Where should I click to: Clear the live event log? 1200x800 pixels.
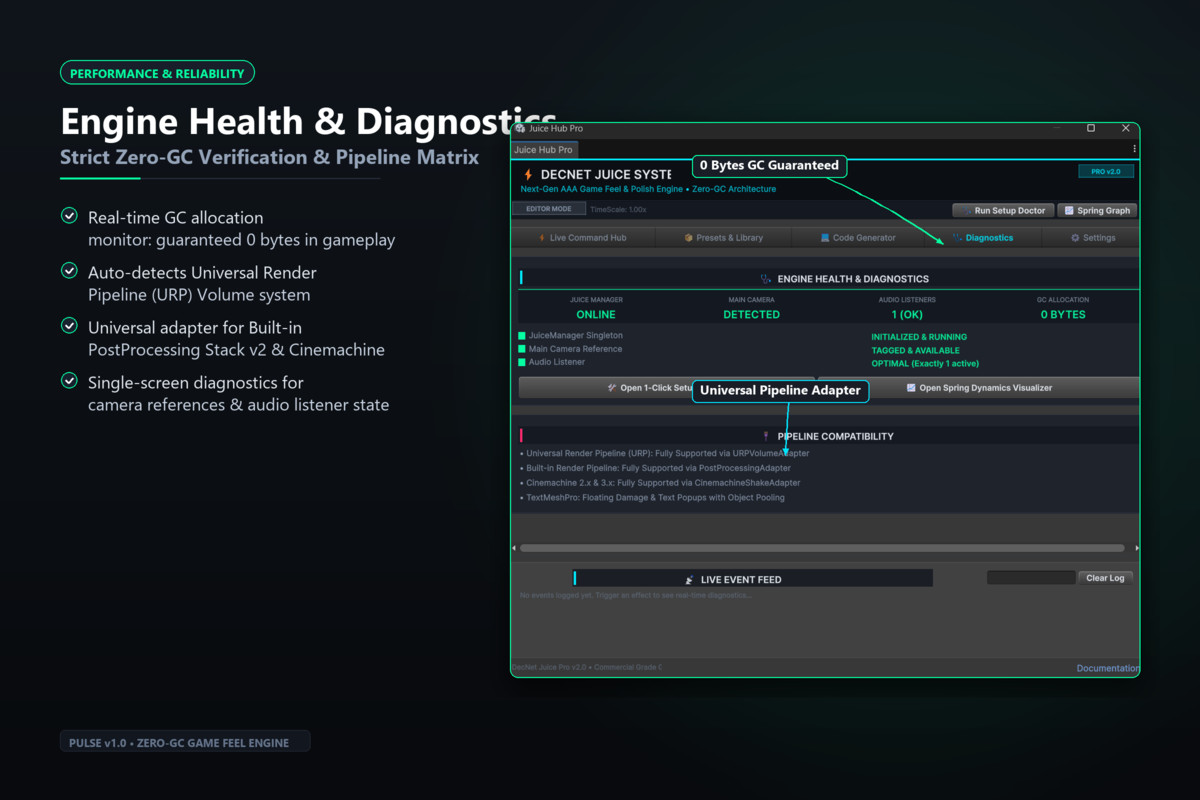1105,578
